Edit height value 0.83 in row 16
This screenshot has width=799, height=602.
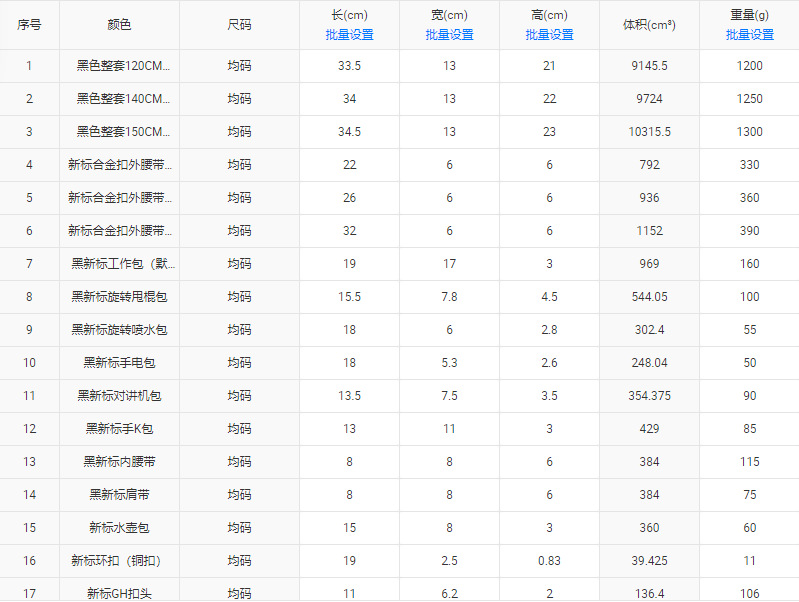(549, 561)
